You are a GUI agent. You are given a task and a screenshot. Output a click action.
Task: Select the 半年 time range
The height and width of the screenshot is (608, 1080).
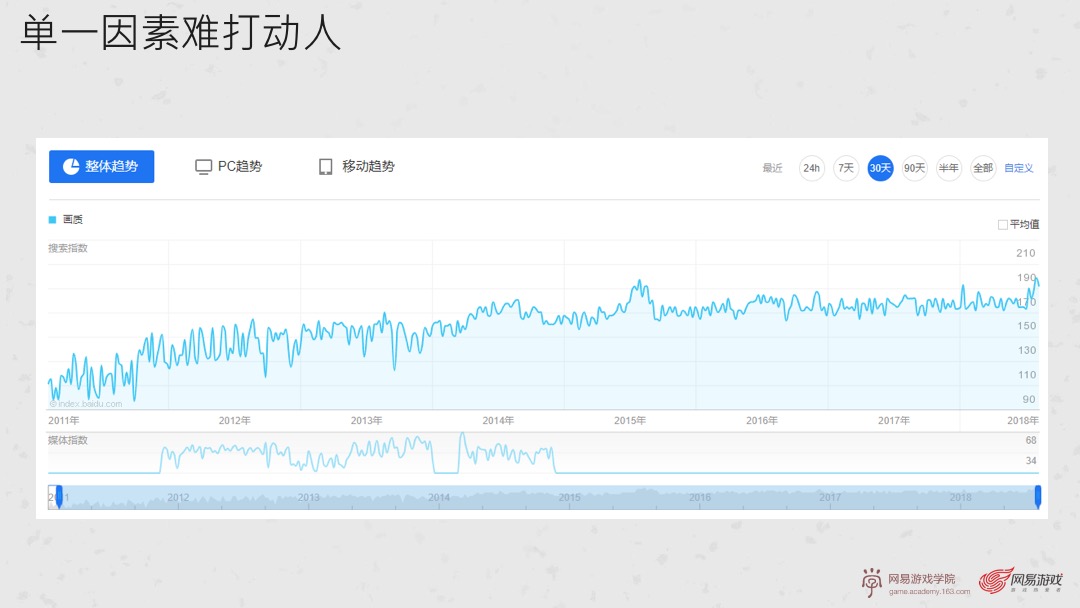point(948,168)
